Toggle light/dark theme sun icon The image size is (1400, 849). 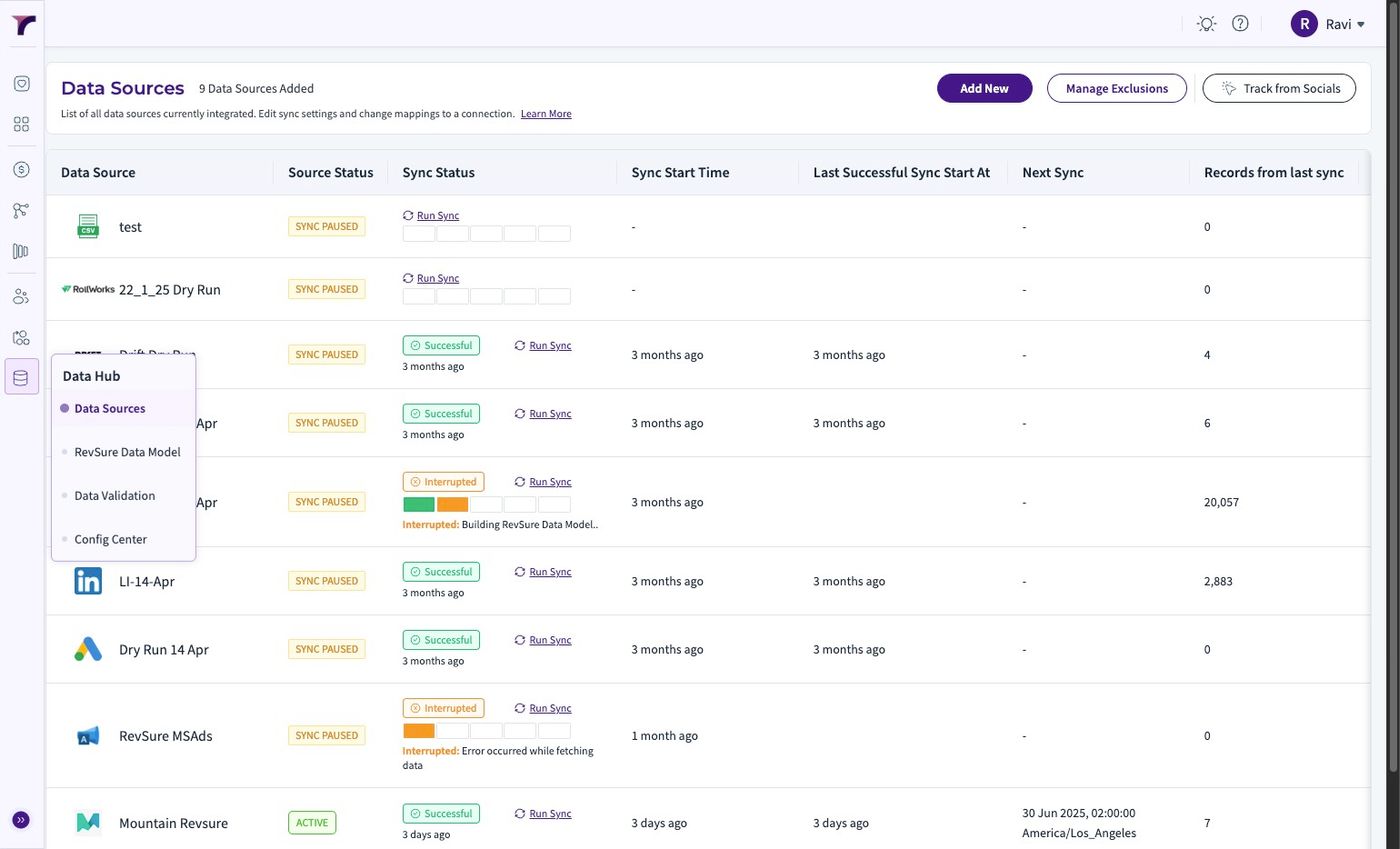tap(1207, 24)
